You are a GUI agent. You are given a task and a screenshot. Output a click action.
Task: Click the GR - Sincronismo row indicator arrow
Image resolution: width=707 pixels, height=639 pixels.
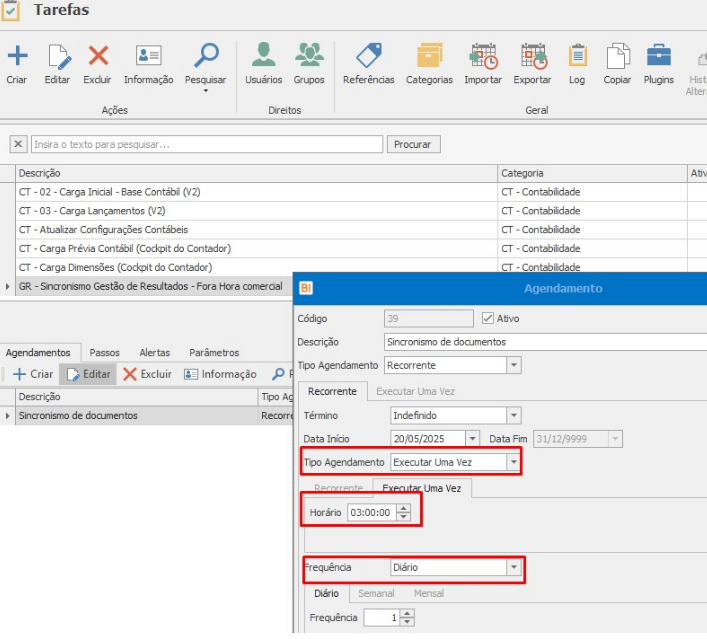(7, 286)
